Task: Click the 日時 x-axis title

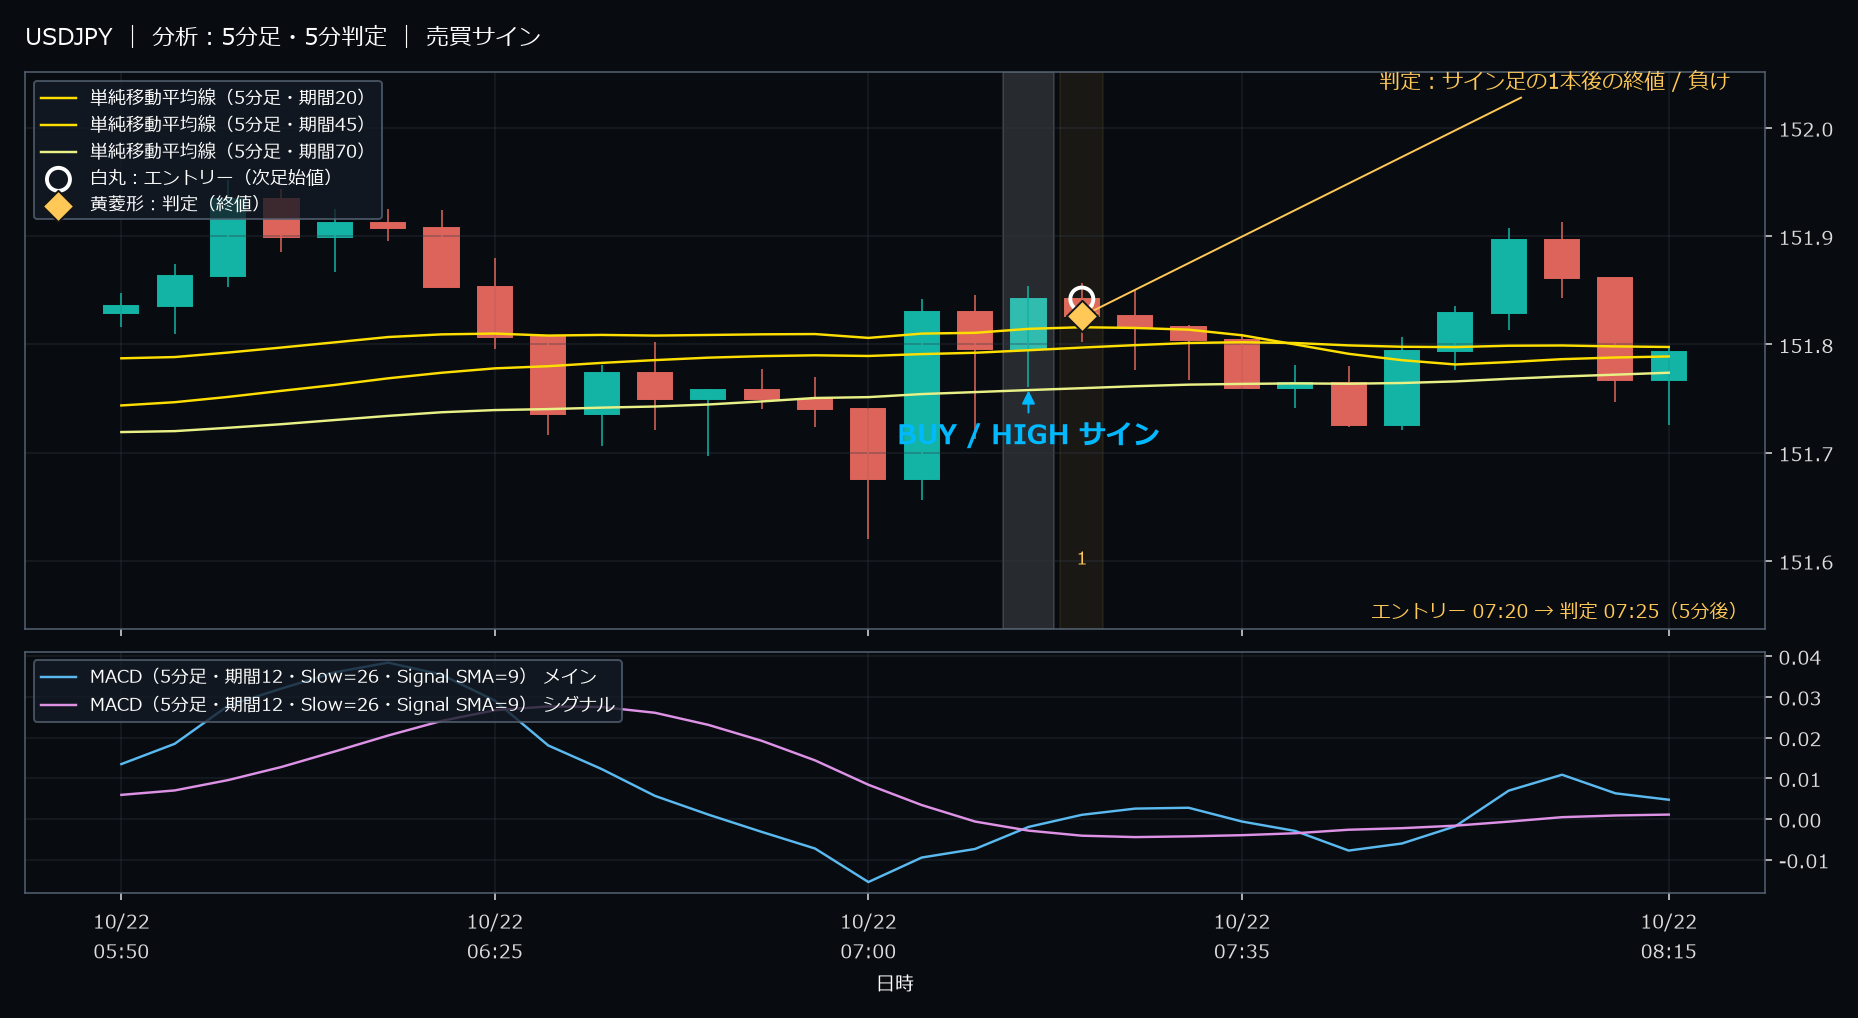Action: point(895,984)
